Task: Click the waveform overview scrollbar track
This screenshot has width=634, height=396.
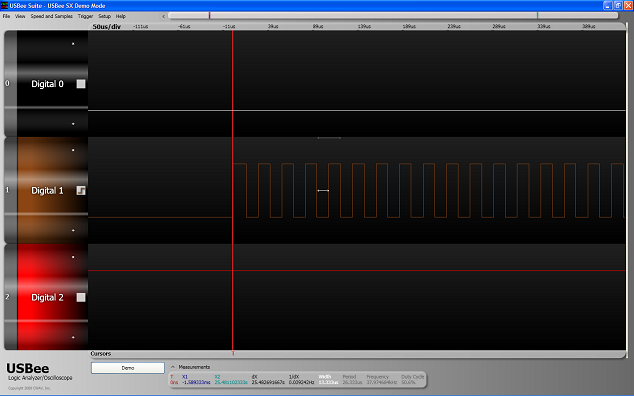Action: [393, 15]
